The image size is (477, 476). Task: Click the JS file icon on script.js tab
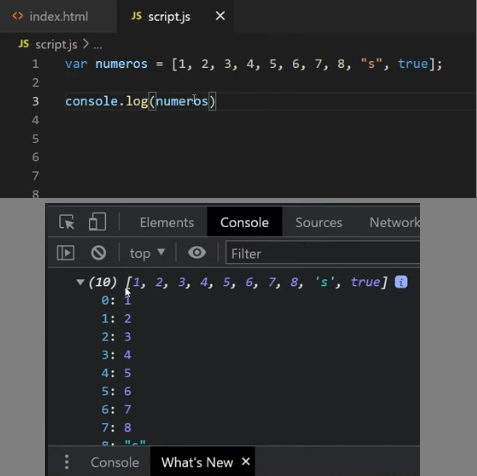point(136,16)
